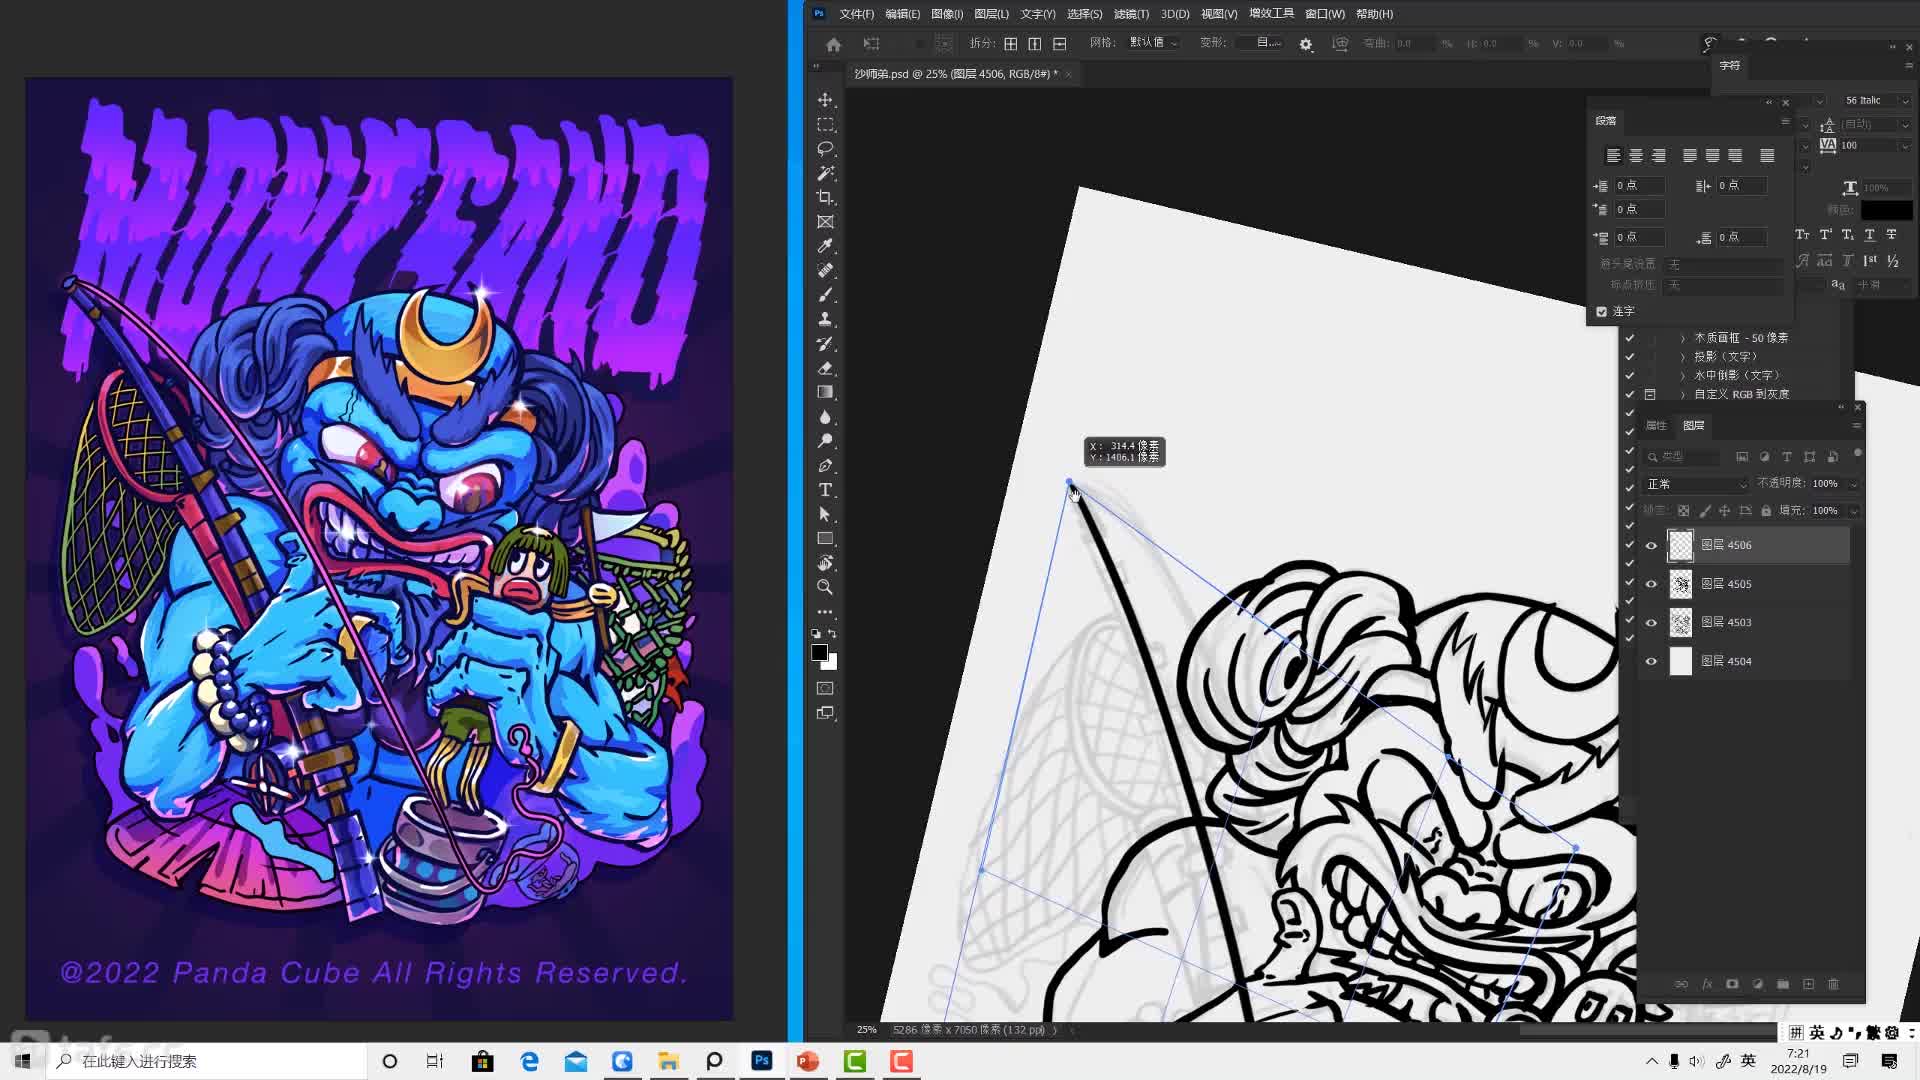The height and width of the screenshot is (1080, 1920).
Task: Select the Lasso tool
Action: click(825, 149)
